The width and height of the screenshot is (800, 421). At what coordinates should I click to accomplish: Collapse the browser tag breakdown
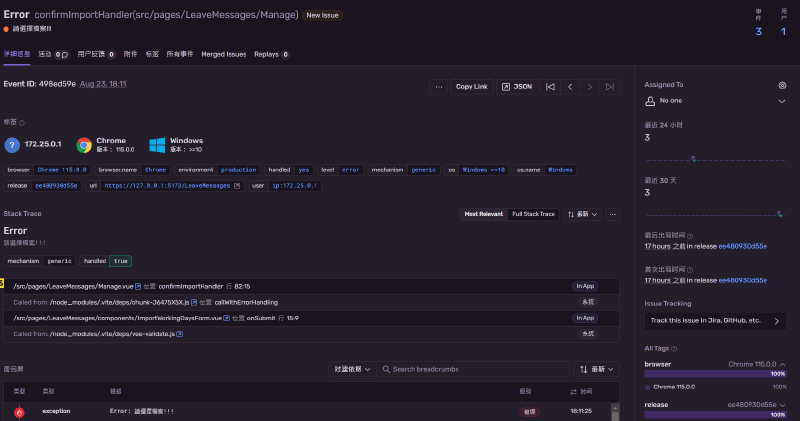[x=782, y=364]
